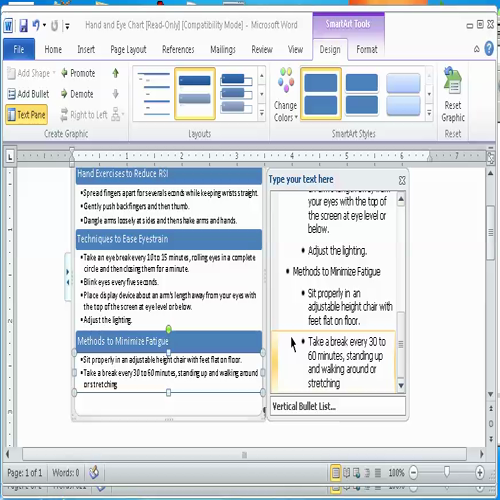This screenshot has height=500, width=500.
Task: Click the Move Down gray arrow
Action: pos(115,94)
